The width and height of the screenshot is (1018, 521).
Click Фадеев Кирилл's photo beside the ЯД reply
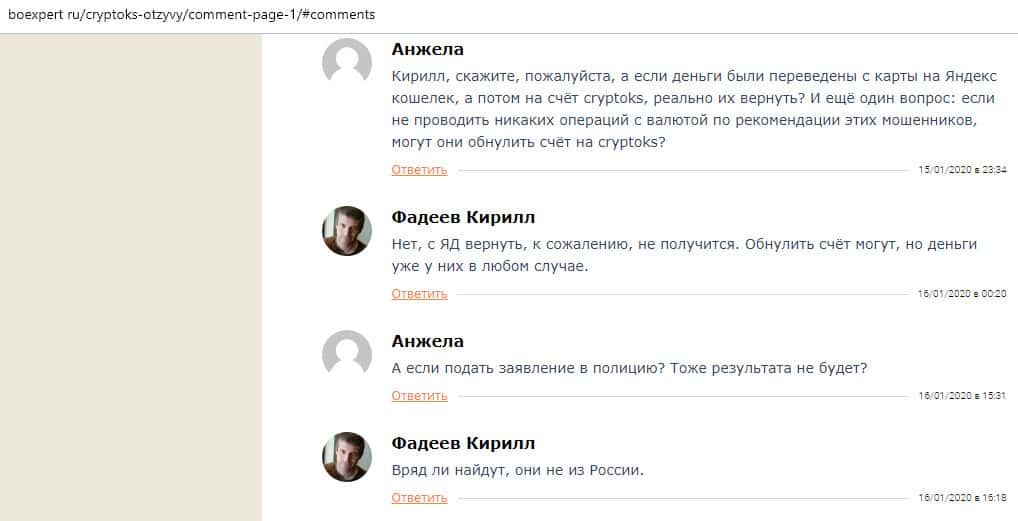click(347, 231)
